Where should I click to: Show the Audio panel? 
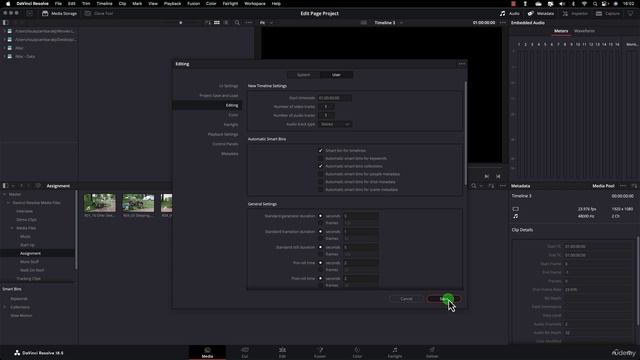(510, 13)
